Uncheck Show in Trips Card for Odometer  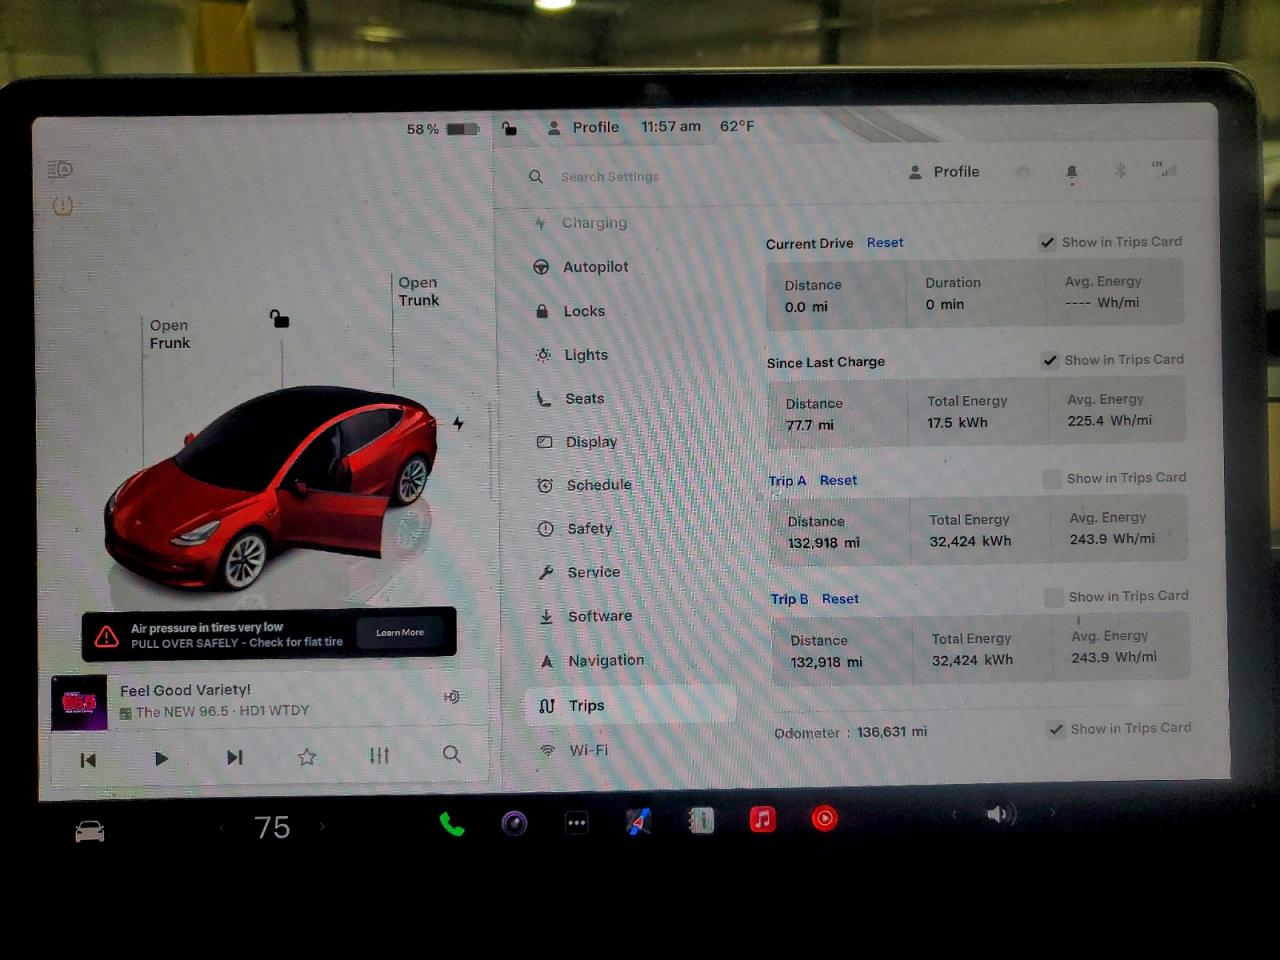tap(1056, 729)
